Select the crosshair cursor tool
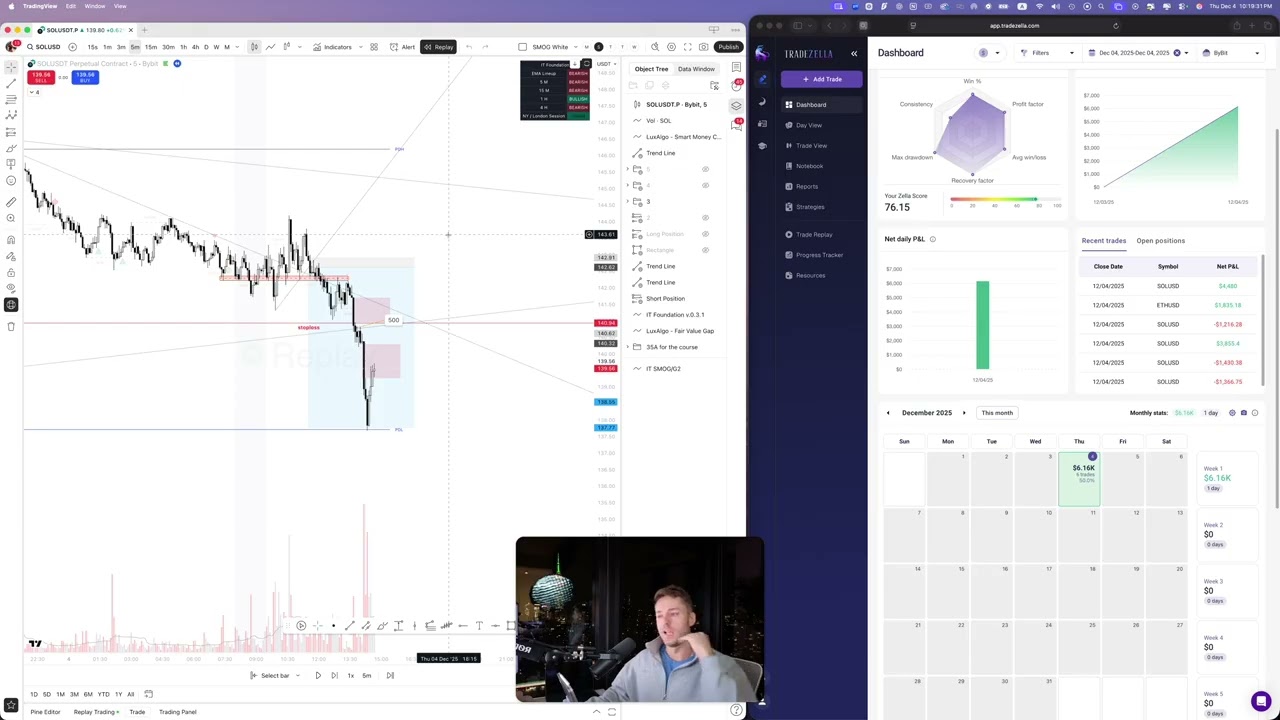This screenshot has height=720, width=1280. [11, 67]
